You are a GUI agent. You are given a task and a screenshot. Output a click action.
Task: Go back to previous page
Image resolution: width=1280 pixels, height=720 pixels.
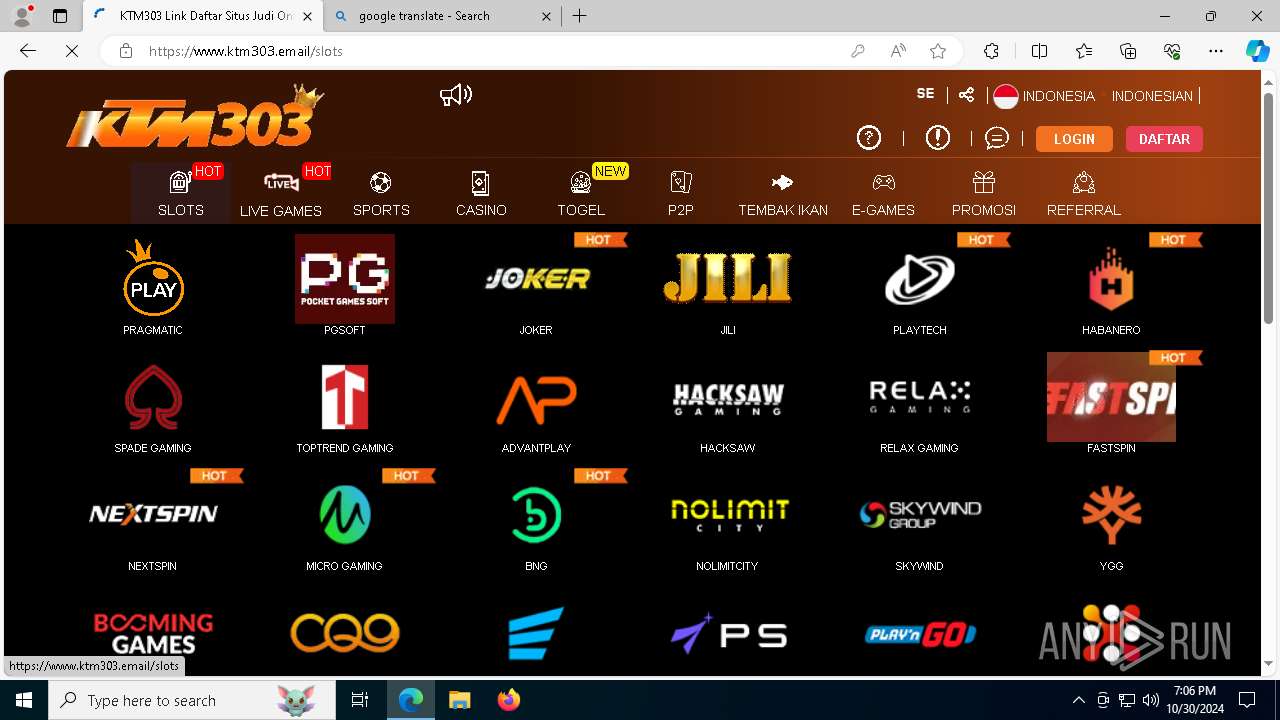coord(28,51)
